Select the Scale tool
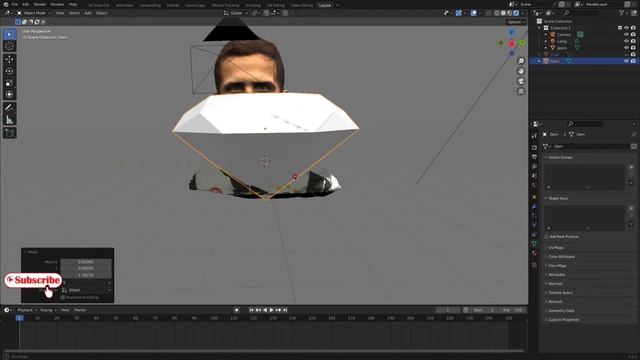Screen dimensions: 640x360 tap(9, 83)
